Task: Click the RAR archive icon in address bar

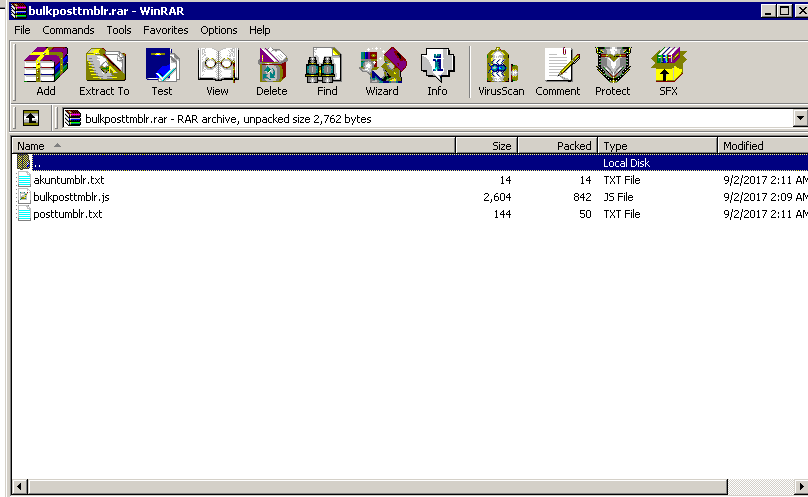Action: [x=73, y=119]
